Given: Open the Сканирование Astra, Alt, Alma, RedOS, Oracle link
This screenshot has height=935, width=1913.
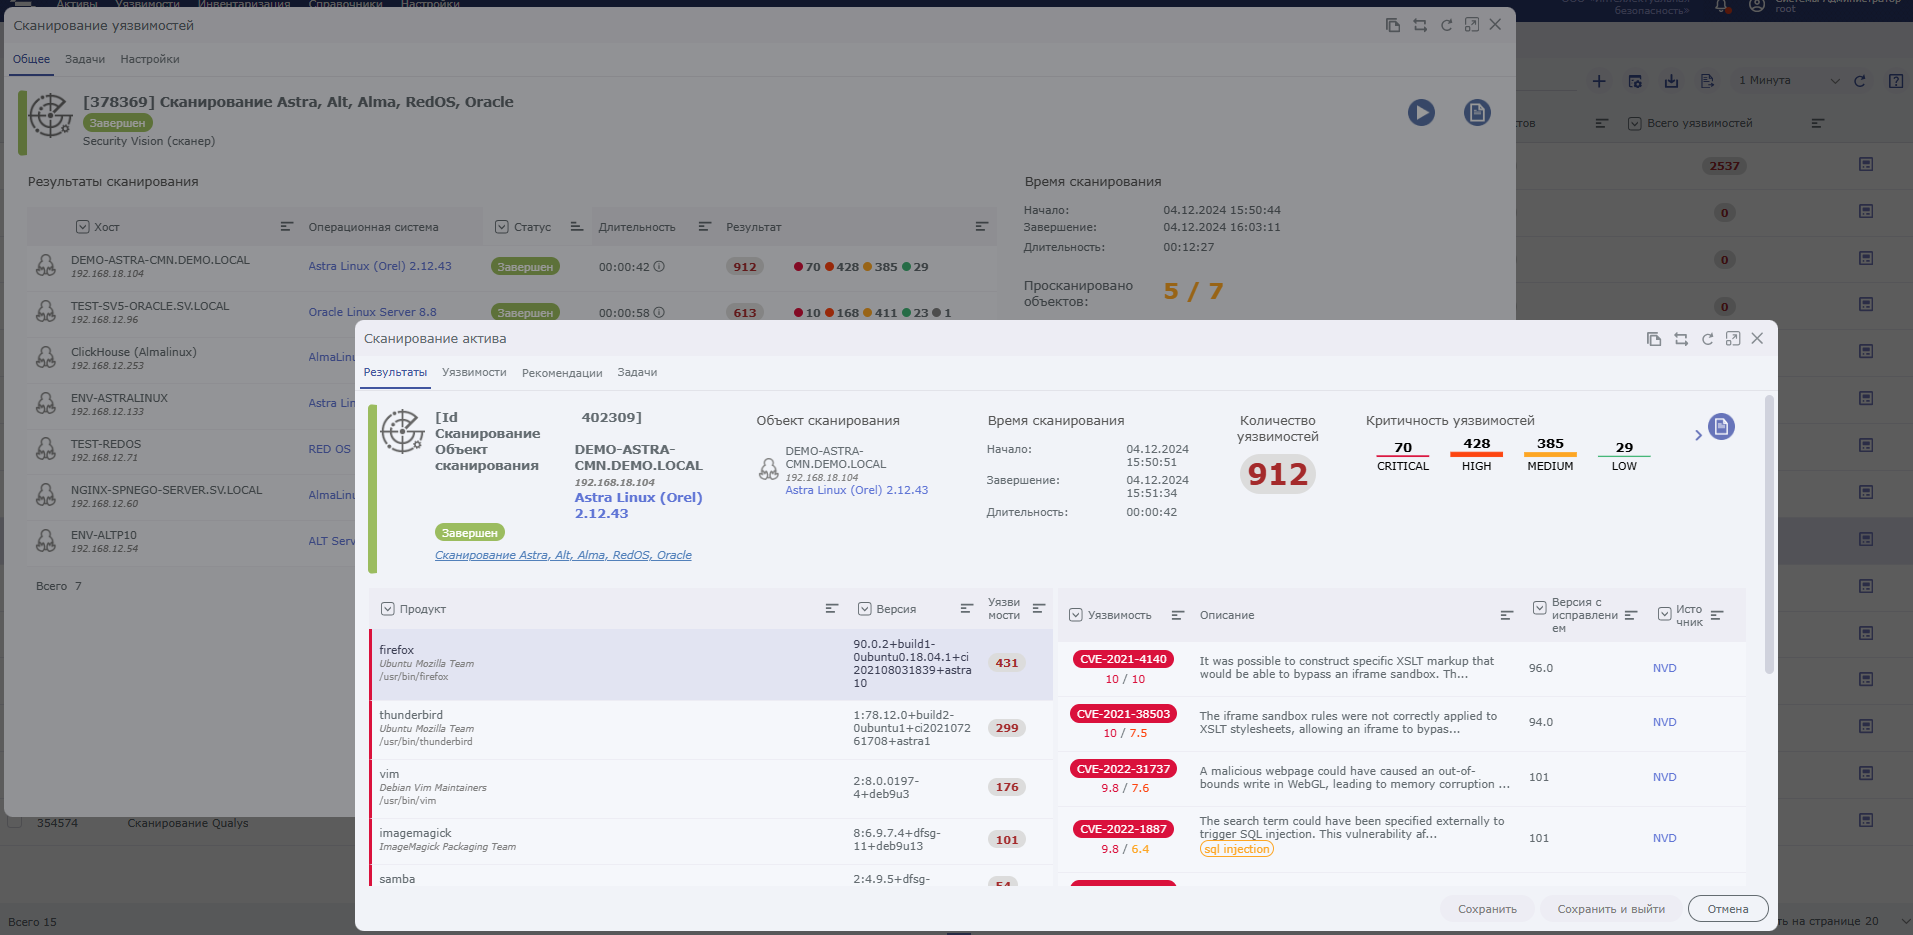Looking at the screenshot, I should coord(563,555).
